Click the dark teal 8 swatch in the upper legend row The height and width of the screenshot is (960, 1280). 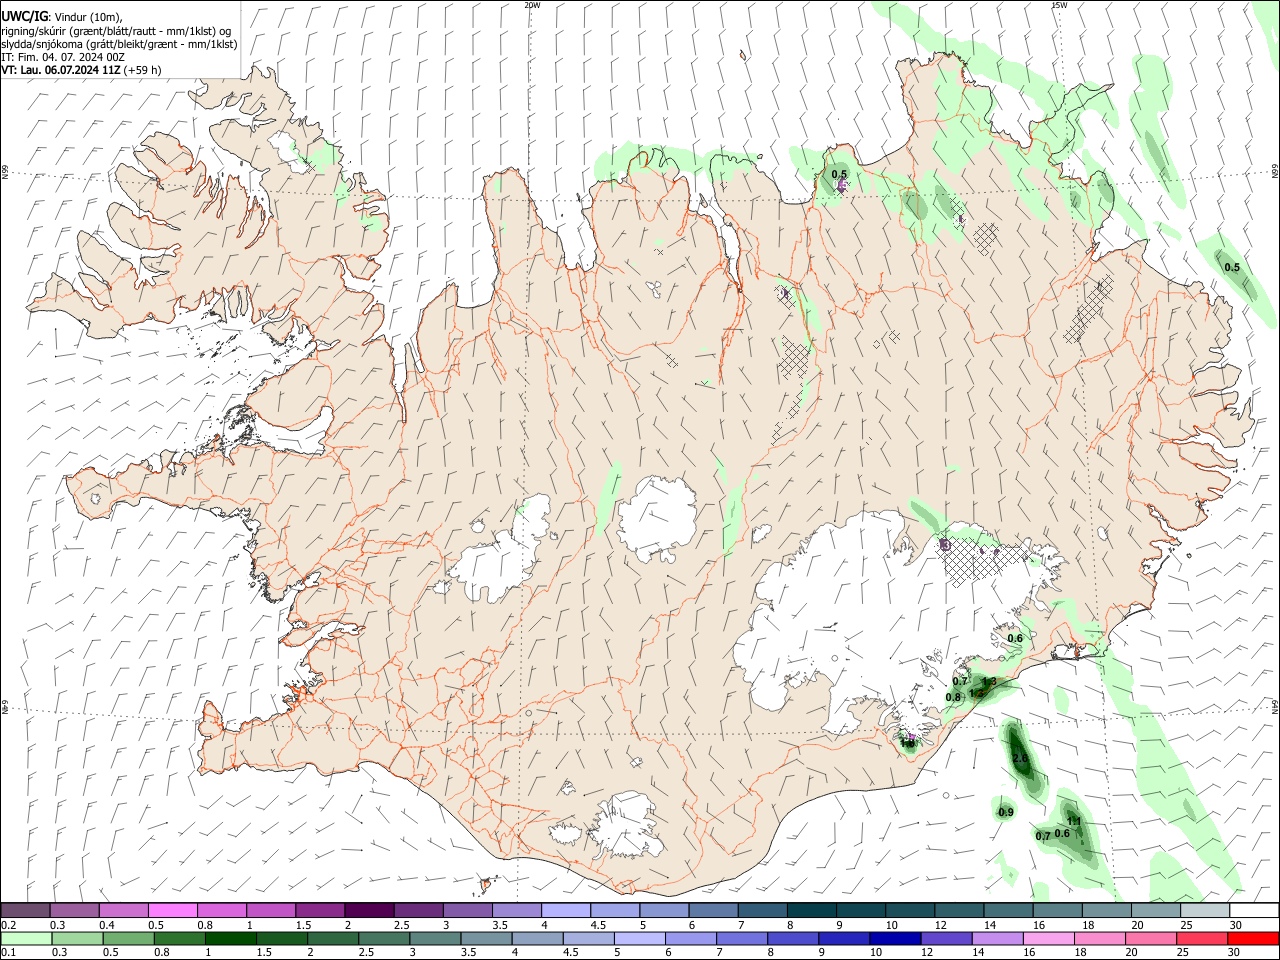[812, 910]
